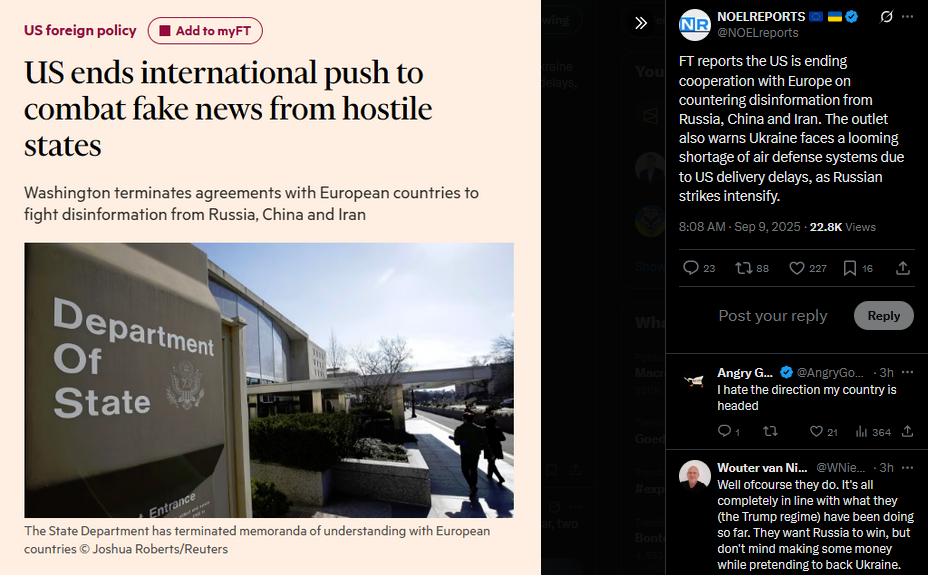Click the Reply button
Image resolution: width=928 pixels, height=575 pixels.
[884, 316]
